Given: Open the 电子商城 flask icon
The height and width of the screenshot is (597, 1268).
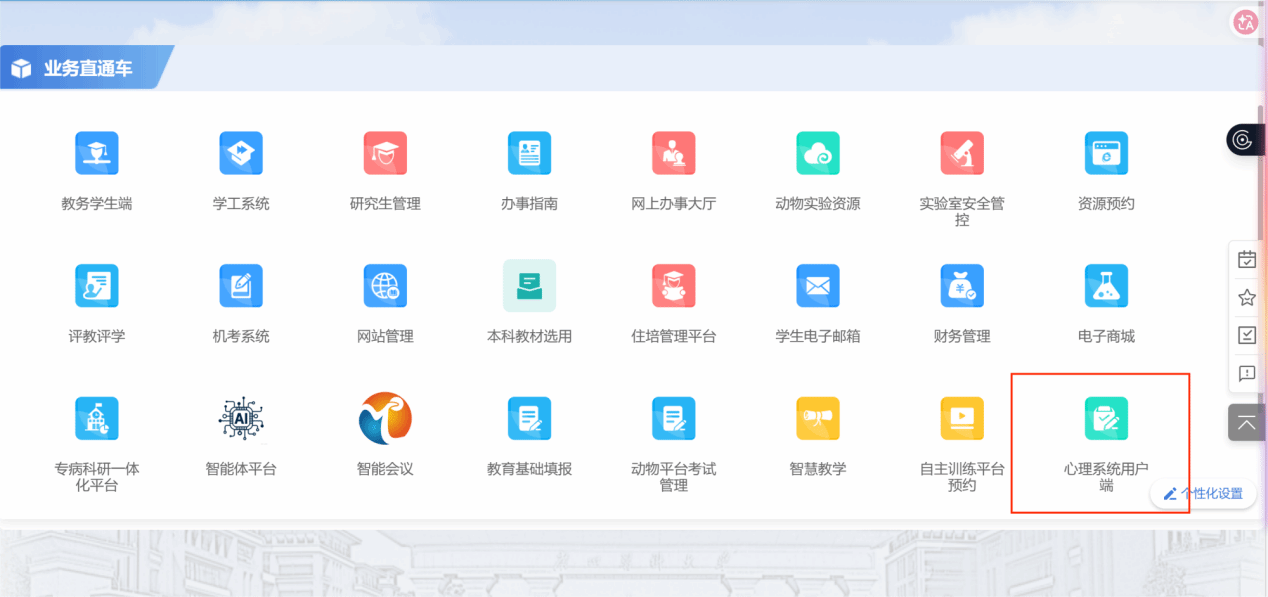Looking at the screenshot, I should pos(1106,287).
